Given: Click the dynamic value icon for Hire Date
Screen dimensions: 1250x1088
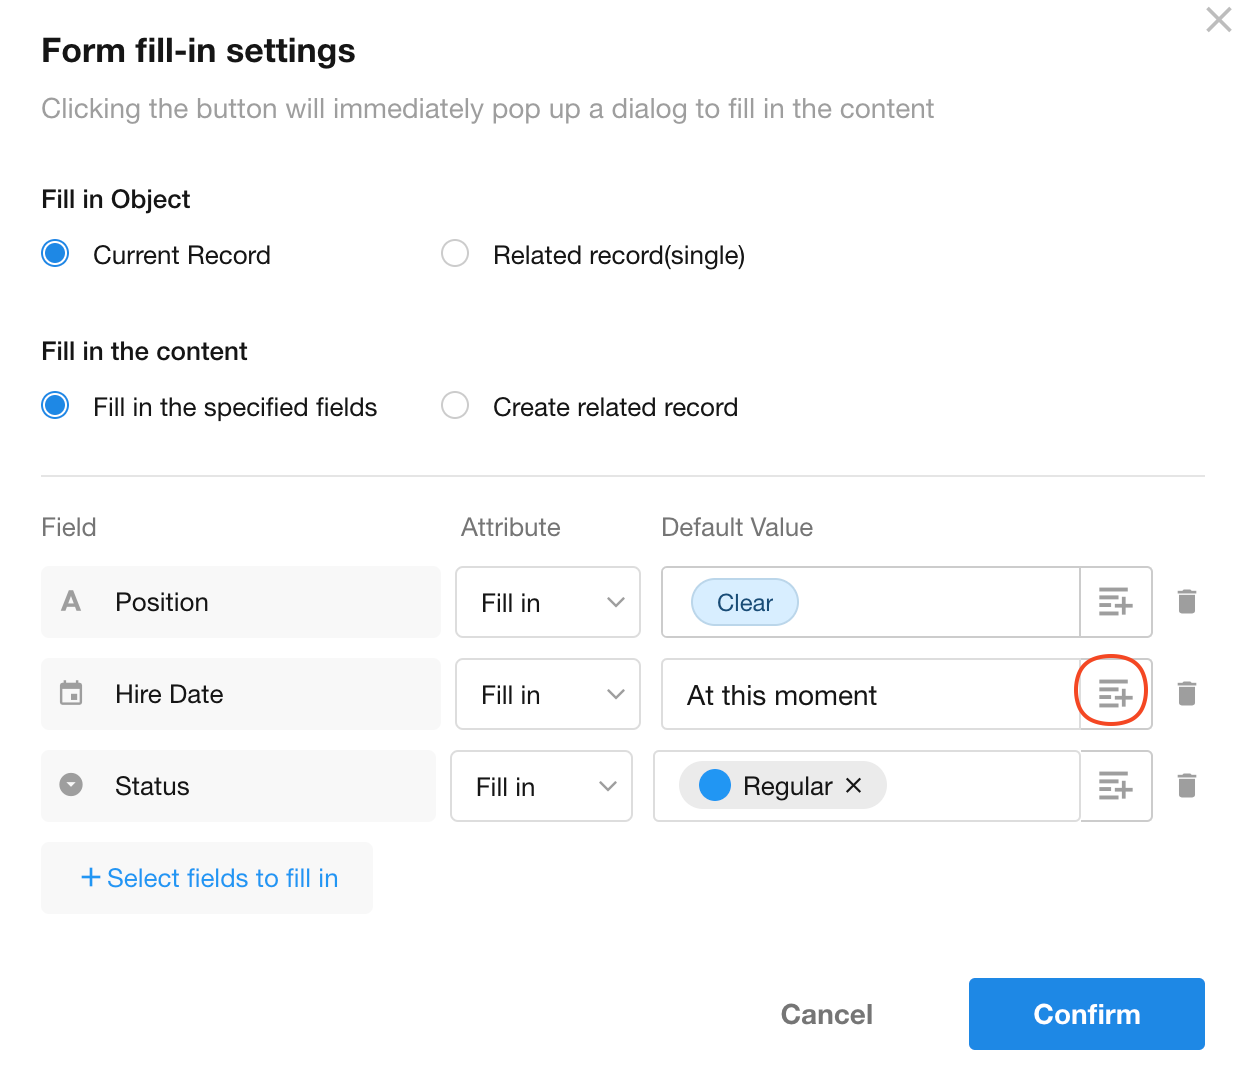Looking at the screenshot, I should [1115, 694].
